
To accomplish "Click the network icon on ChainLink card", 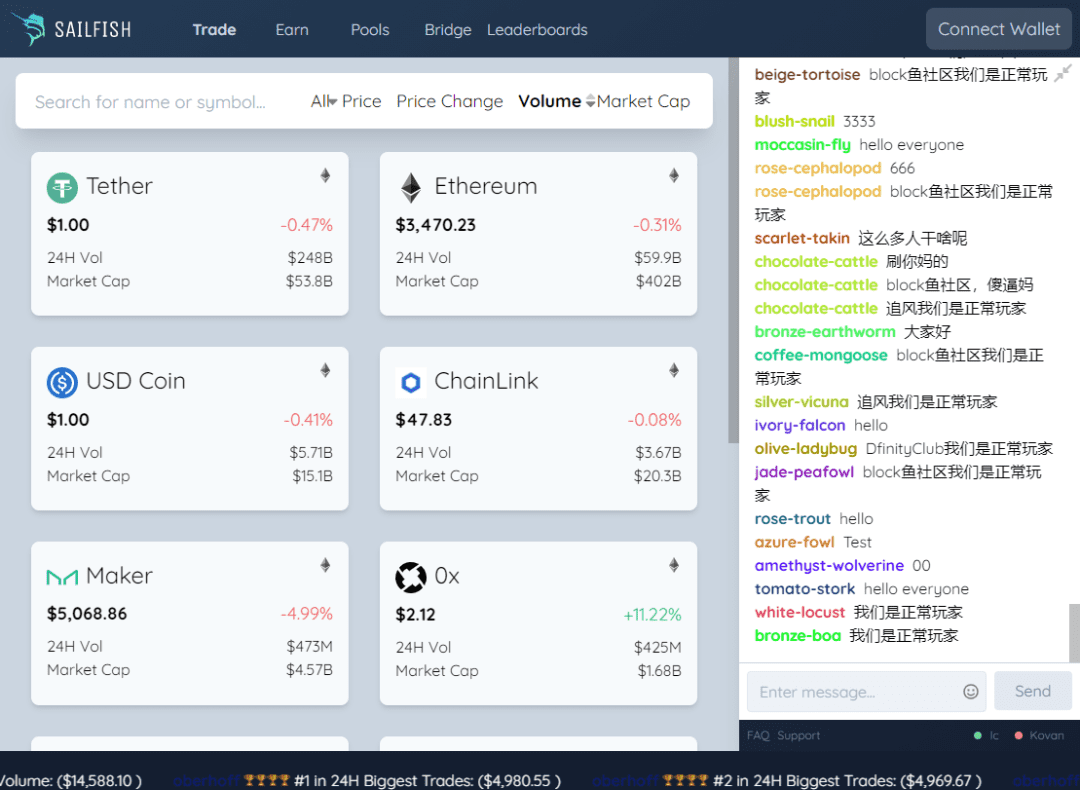I will click(x=674, y=370).
